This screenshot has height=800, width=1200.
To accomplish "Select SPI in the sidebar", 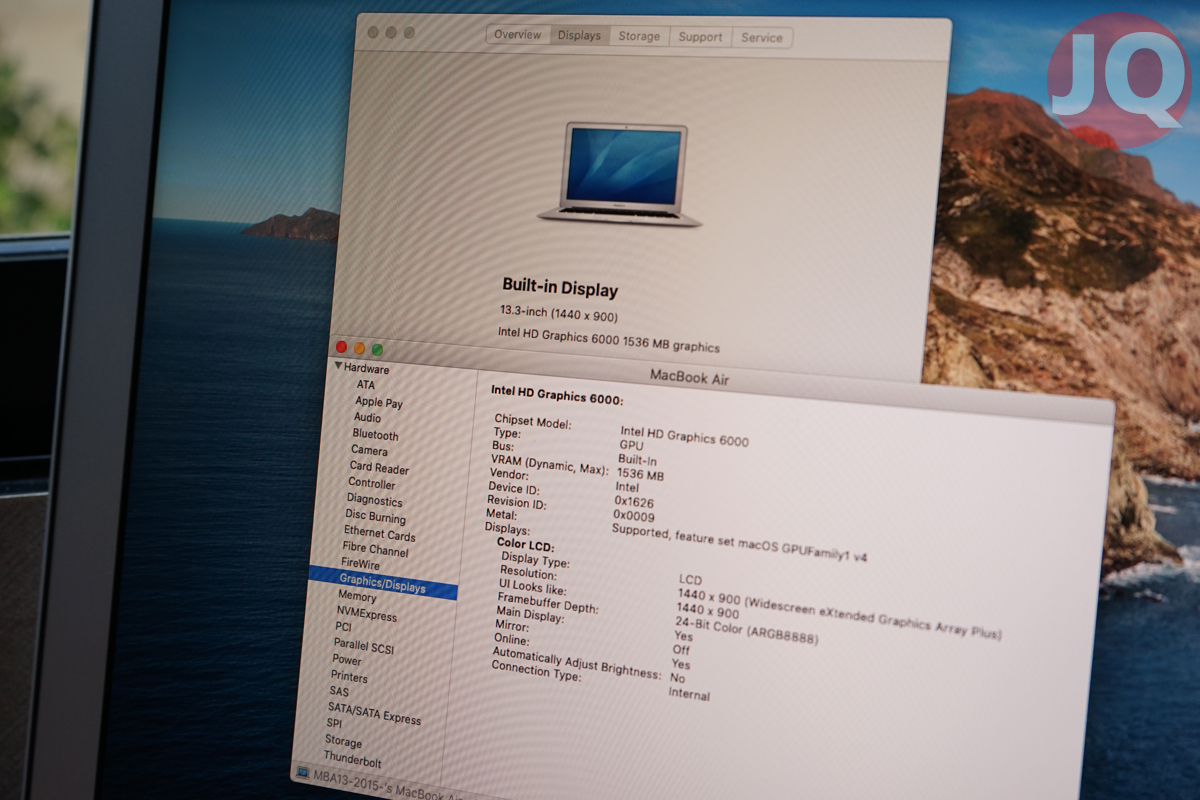I will (334, 724).
